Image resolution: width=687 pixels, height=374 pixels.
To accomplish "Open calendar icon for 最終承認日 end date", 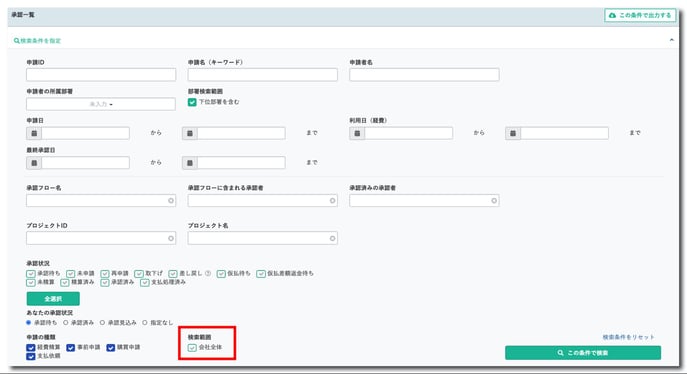I will click(190, 163).
